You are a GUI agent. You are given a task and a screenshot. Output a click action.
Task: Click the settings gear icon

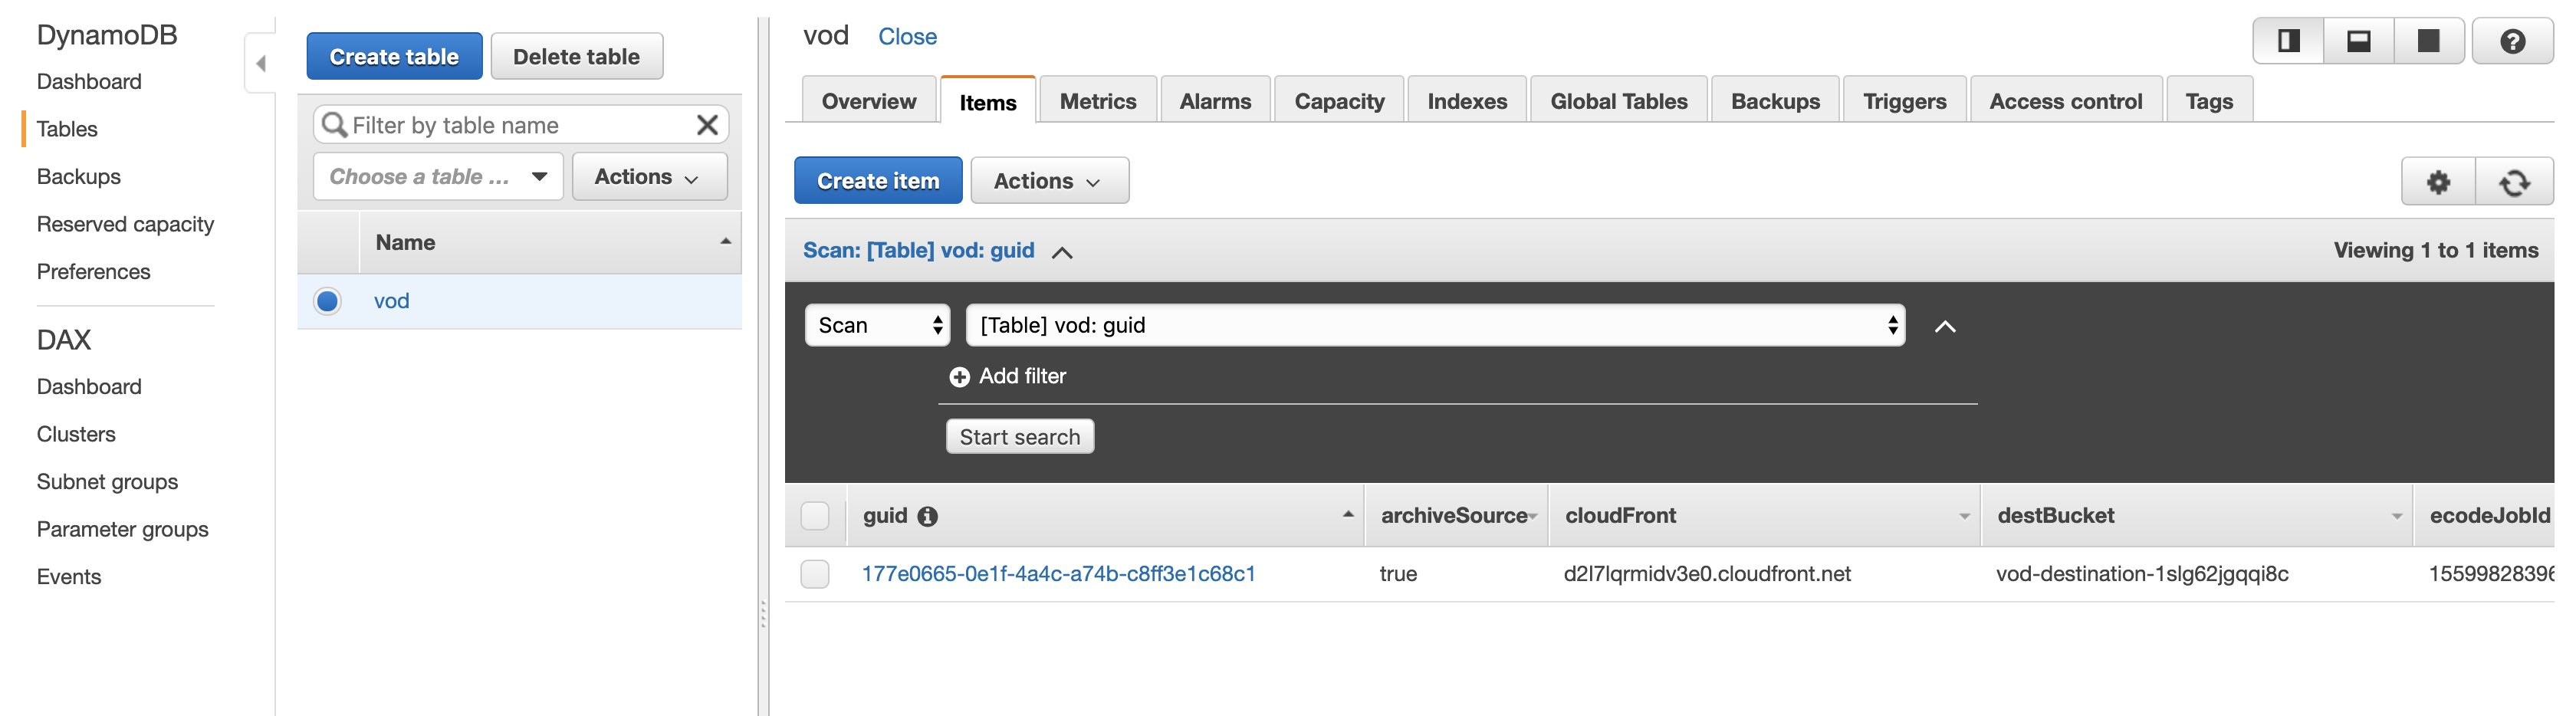point(2438,182)
